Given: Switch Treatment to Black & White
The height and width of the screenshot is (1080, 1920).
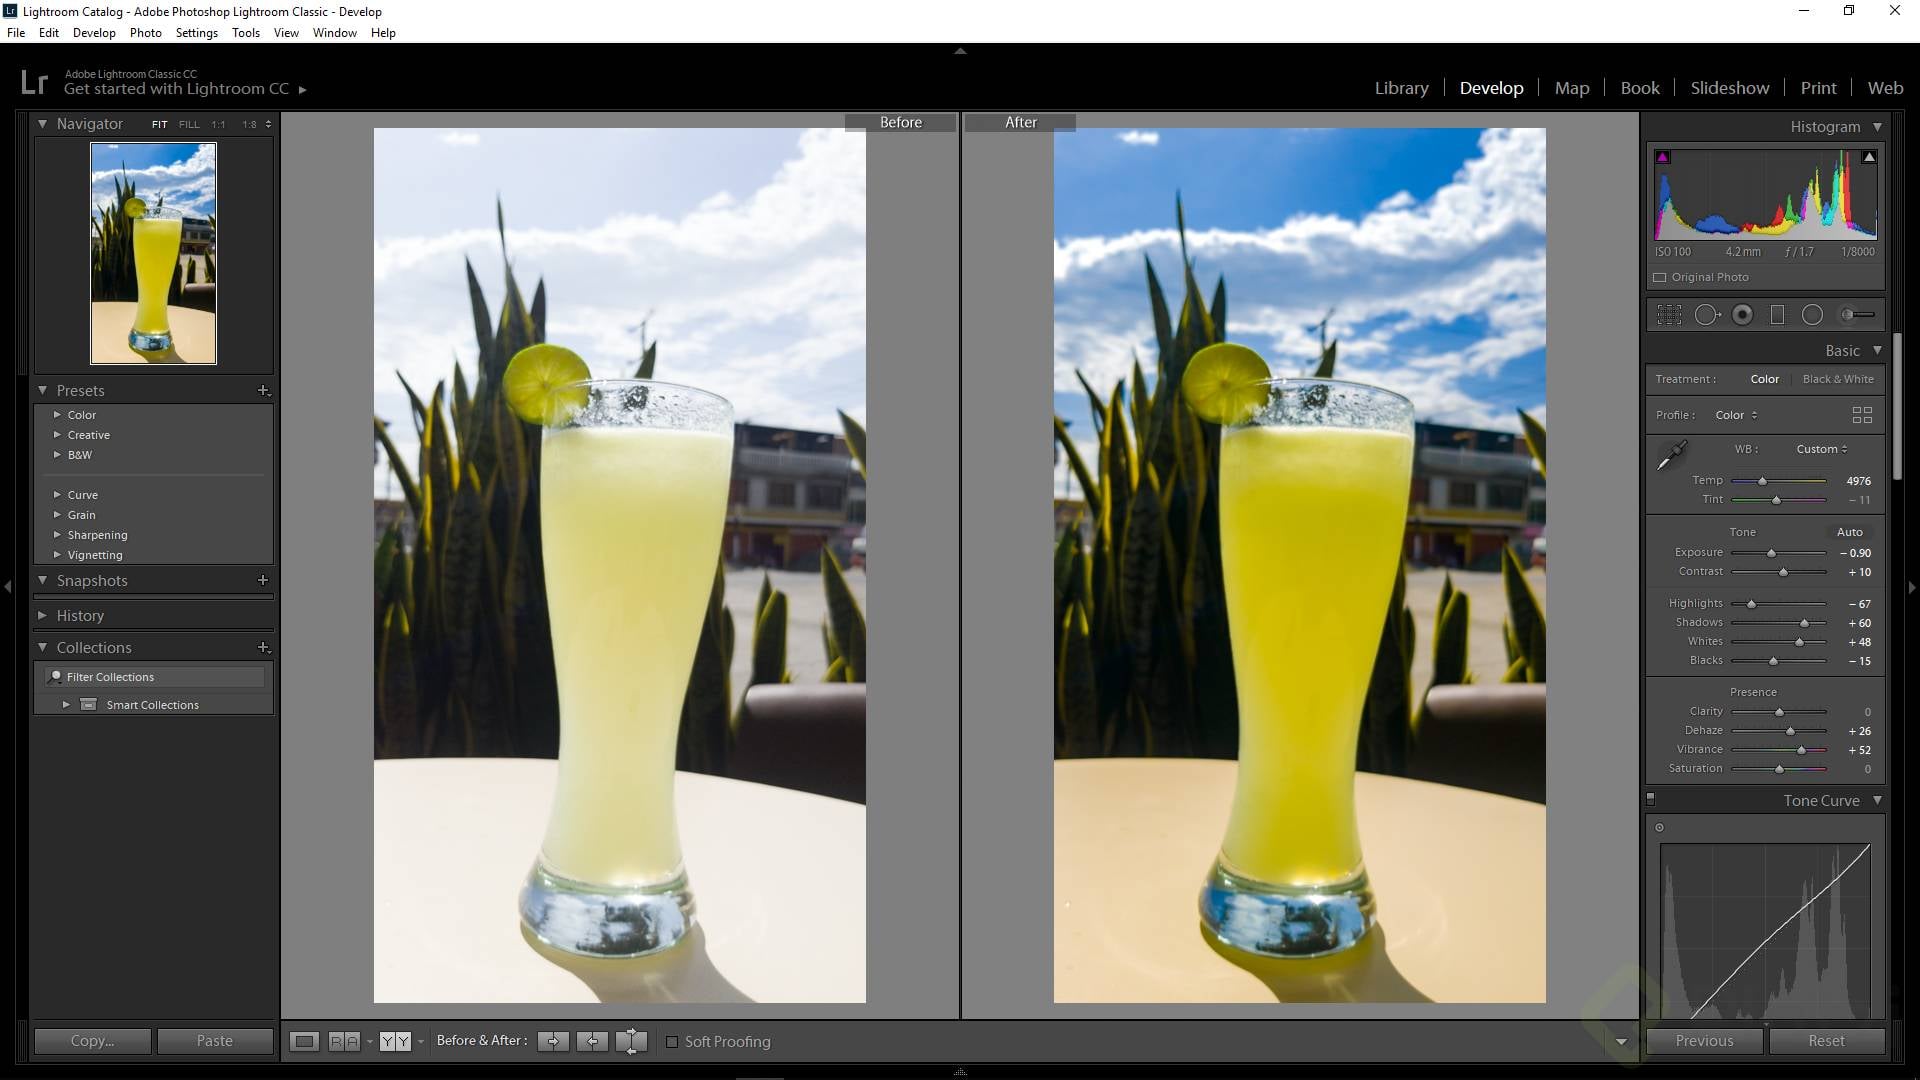Looking at the screenshot, I should coord(1837,379).
